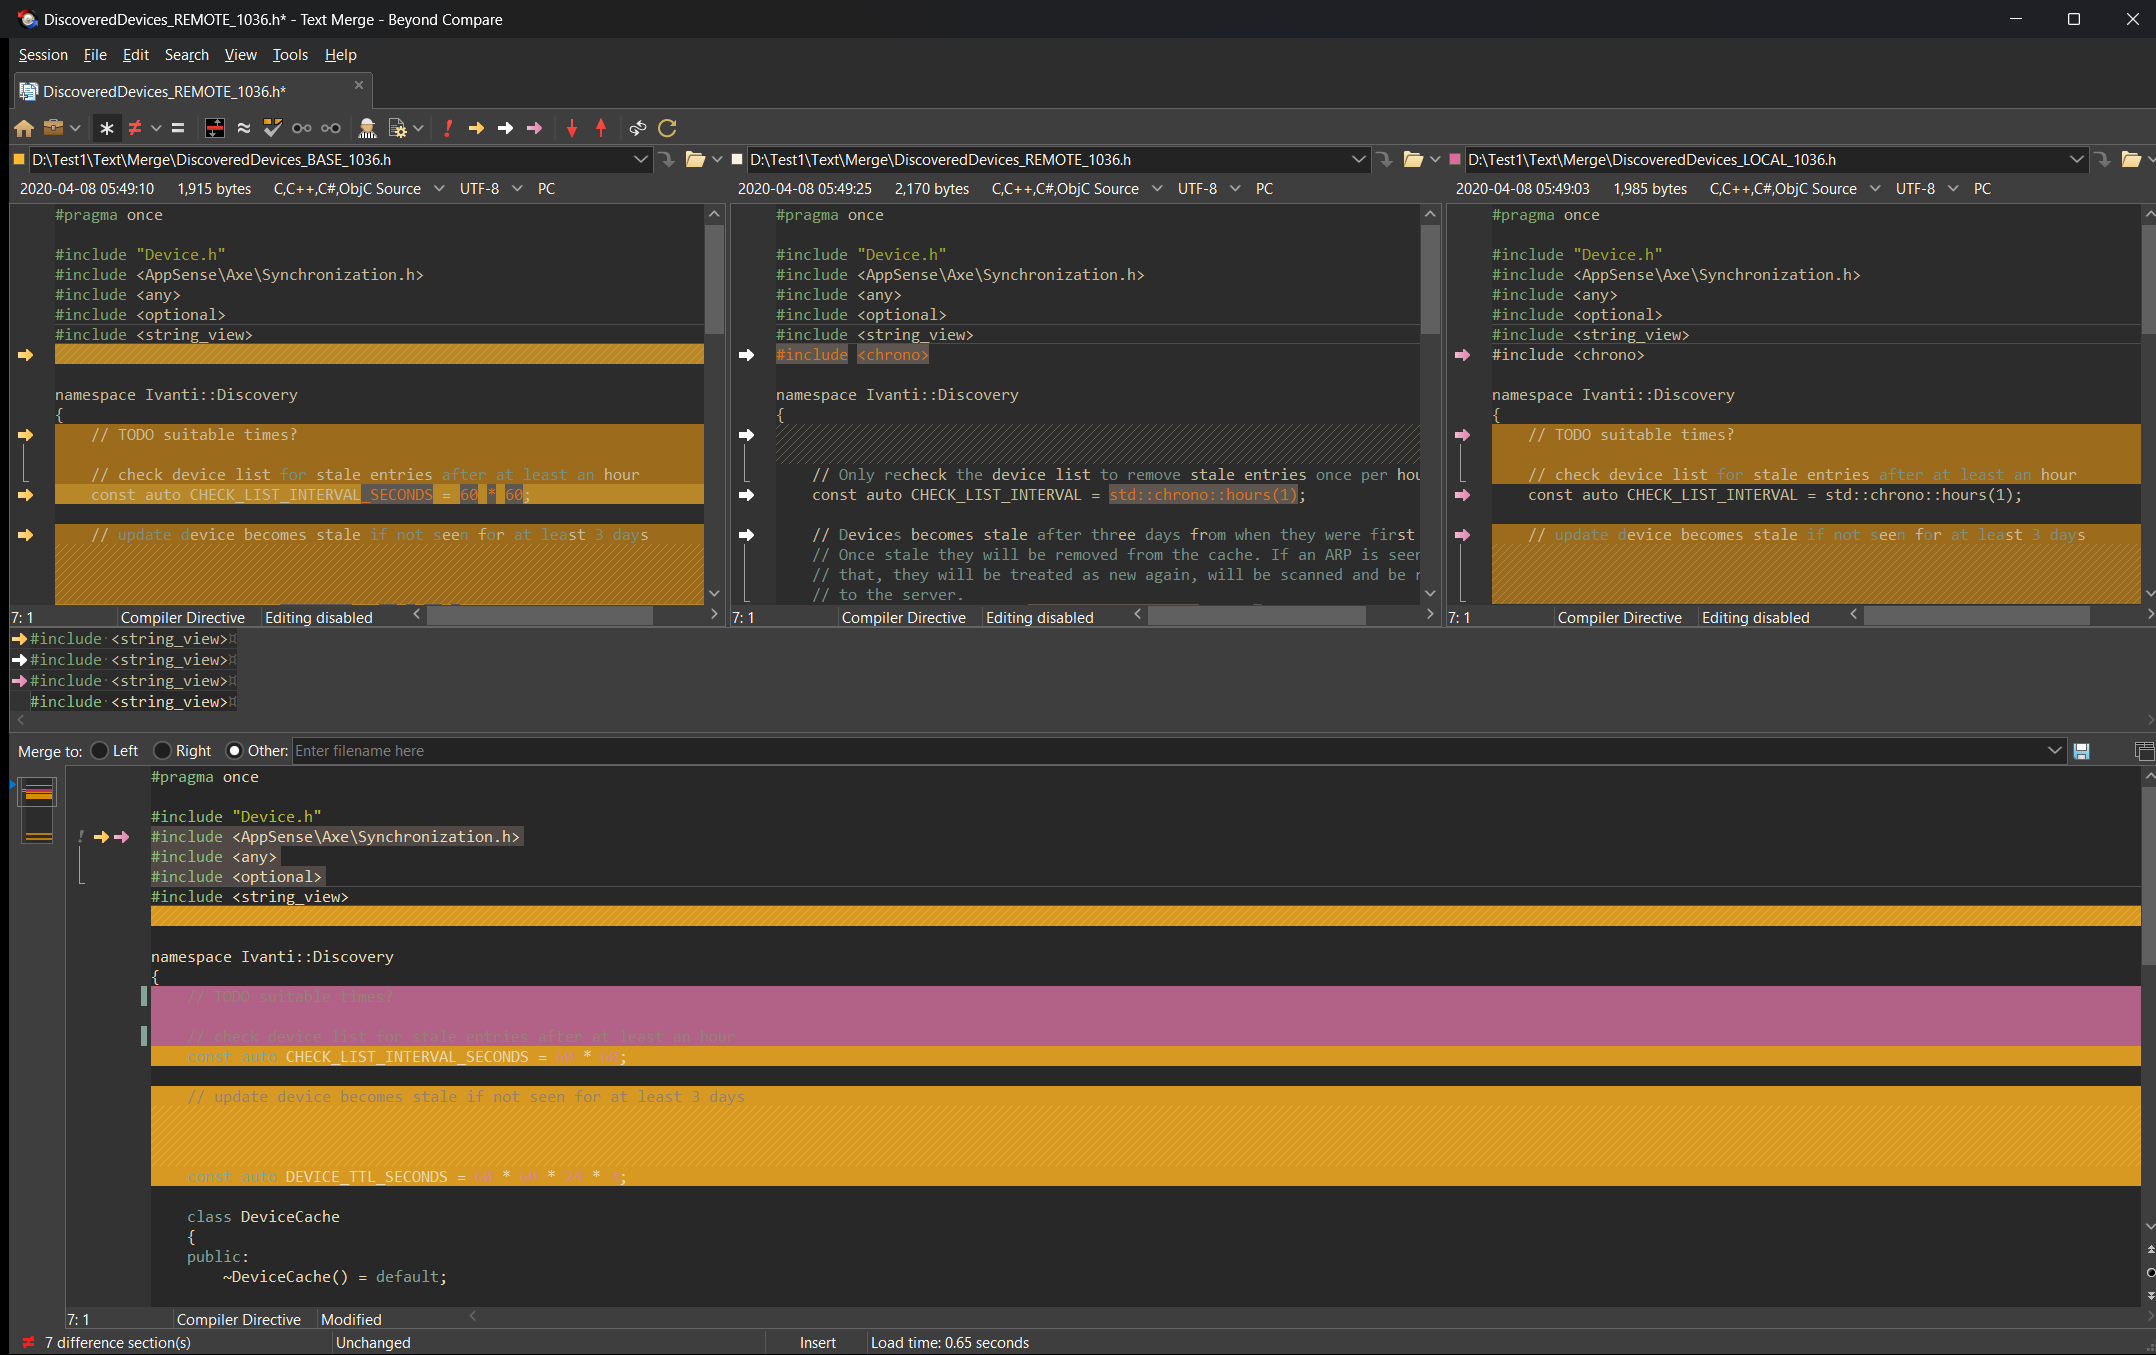This screenshot has width=2156, height=1355.
Task: Select the Merge to Left radio button
Action: [99, 751]
